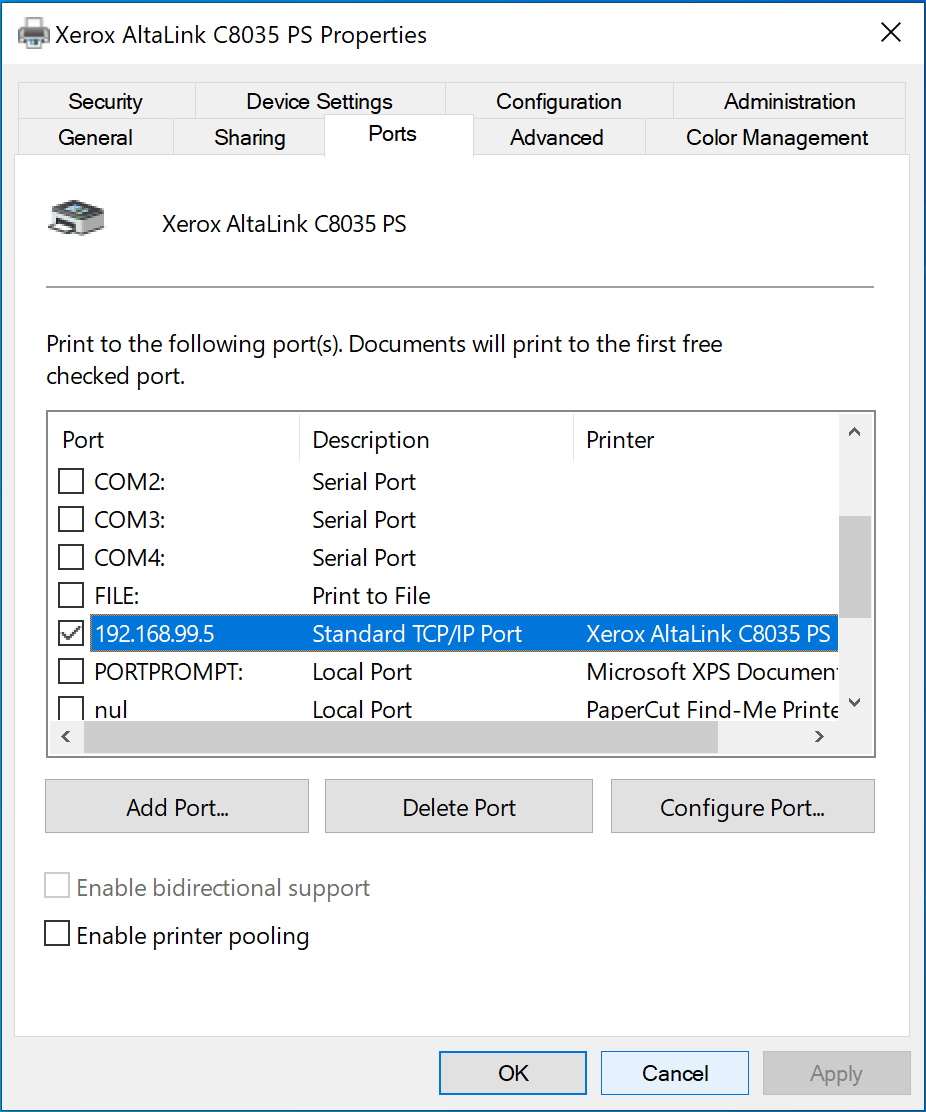
Task: Click the down arrow on the port list scrollbar
Action: coord(854,702)
